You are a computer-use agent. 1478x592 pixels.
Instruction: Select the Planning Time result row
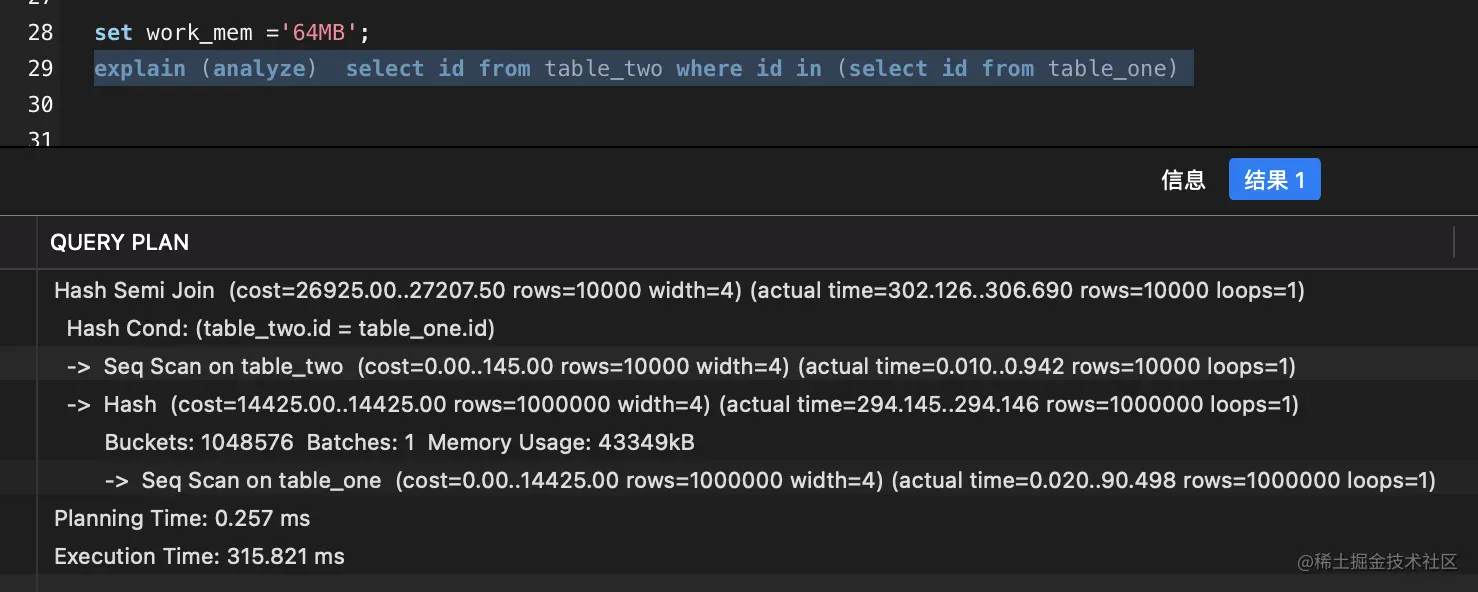[182, 519]
